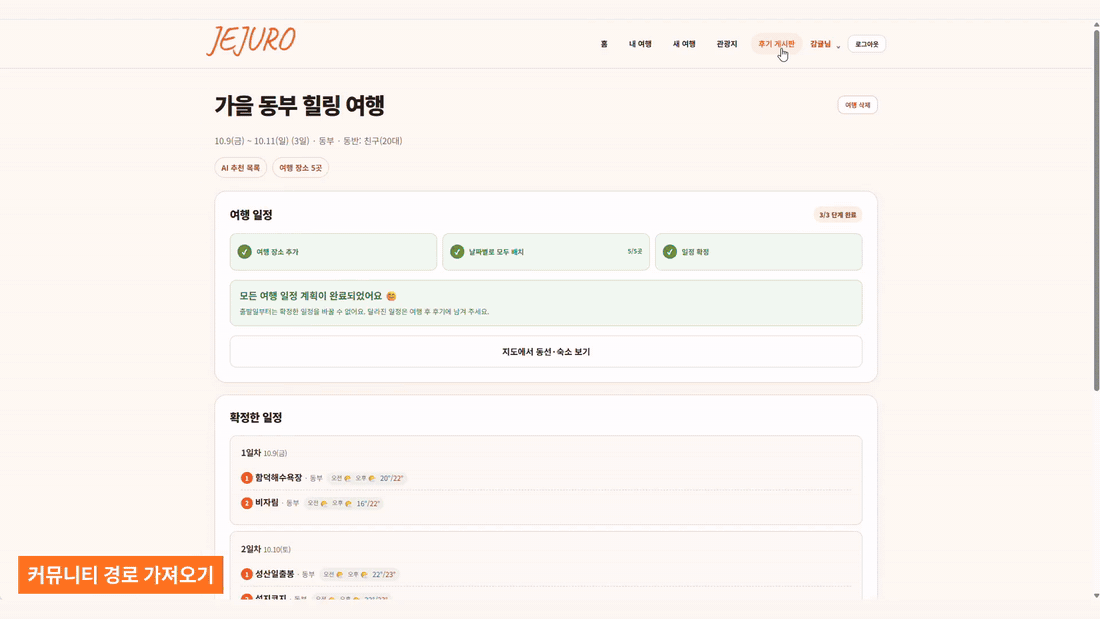Click 오후 weather icon in 비자림 row

click(x=349, y=504)
